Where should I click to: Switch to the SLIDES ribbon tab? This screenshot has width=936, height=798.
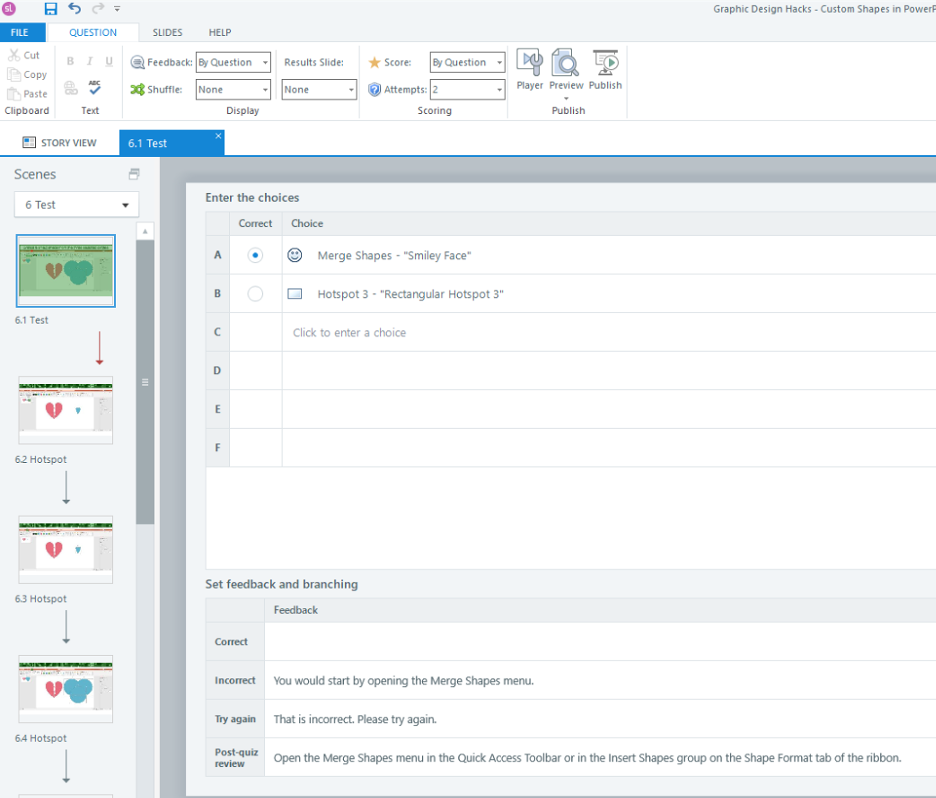tap(167, 31)
